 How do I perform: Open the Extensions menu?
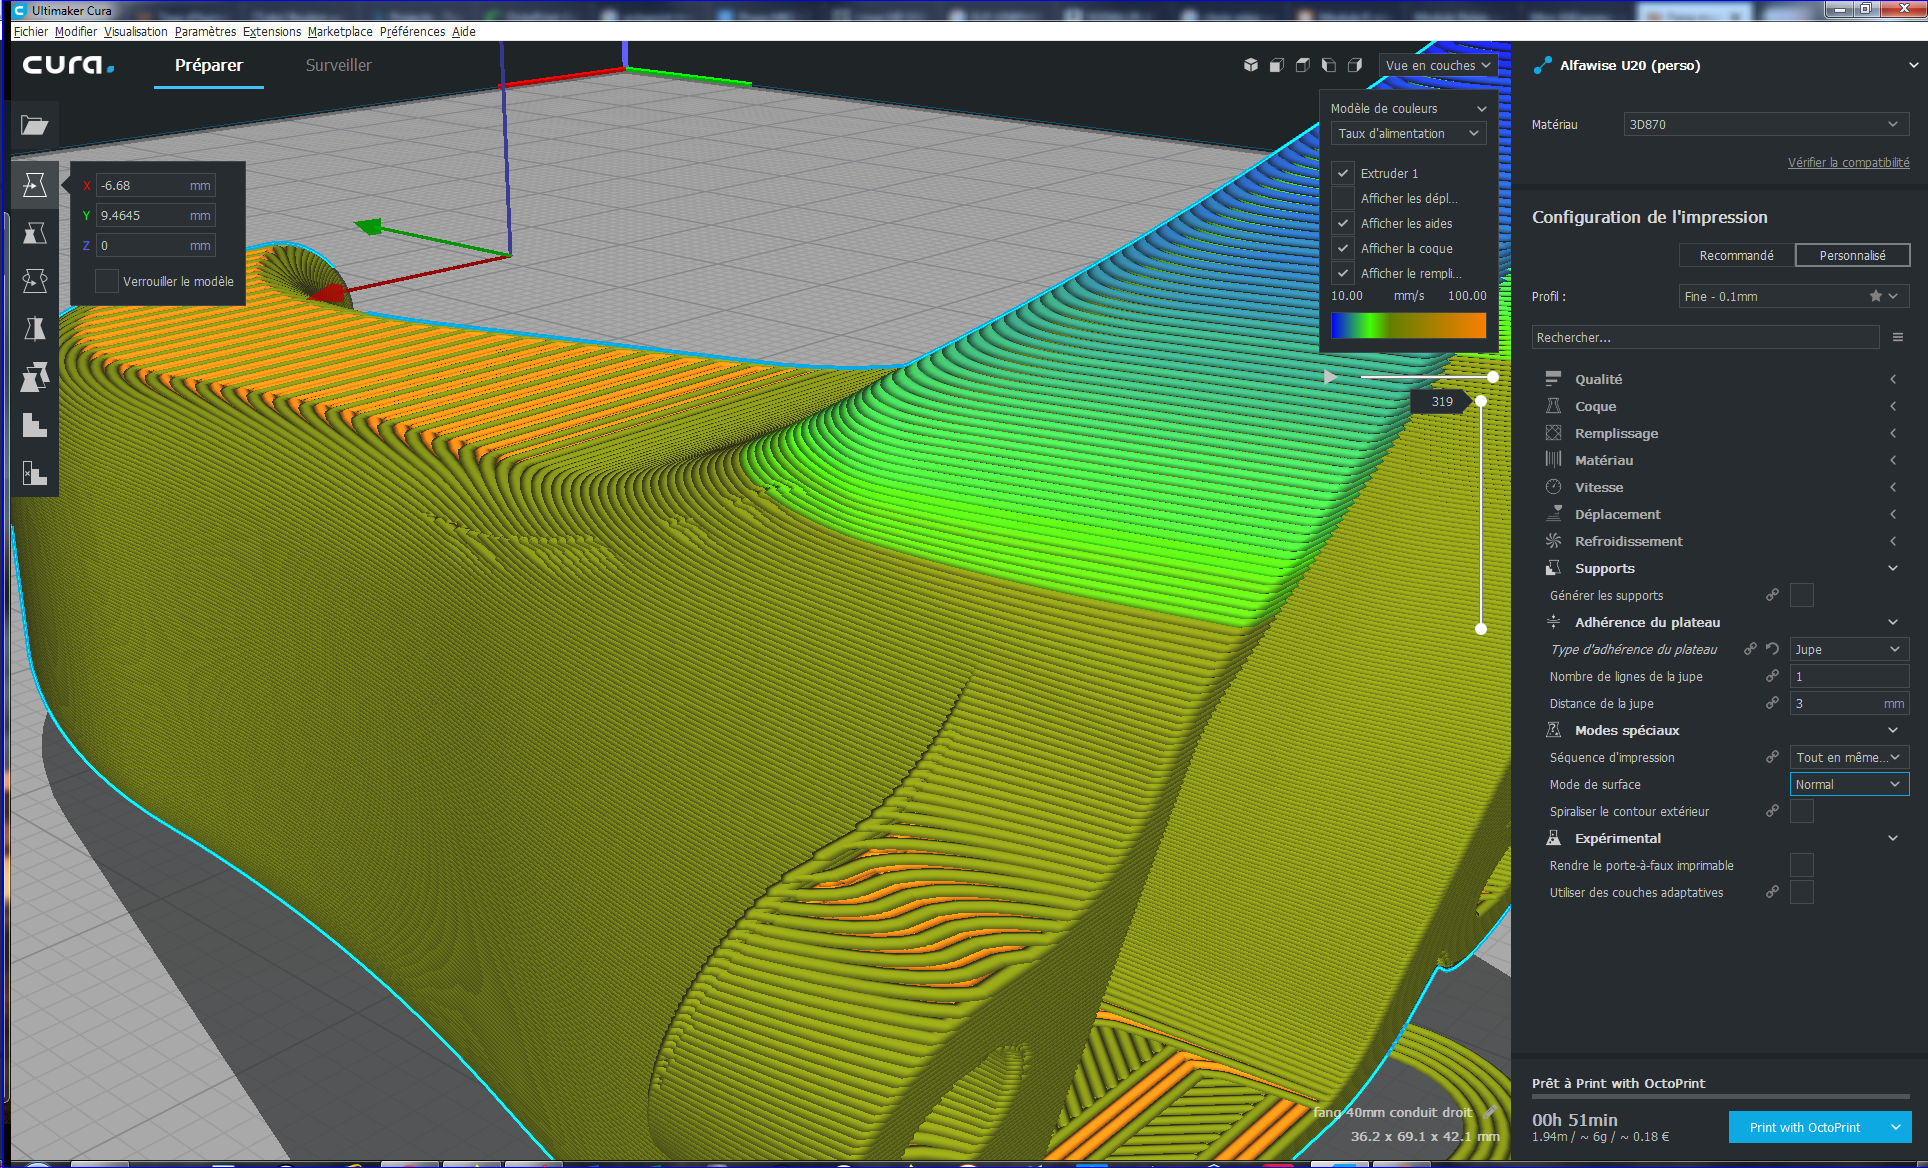point(271,32)
